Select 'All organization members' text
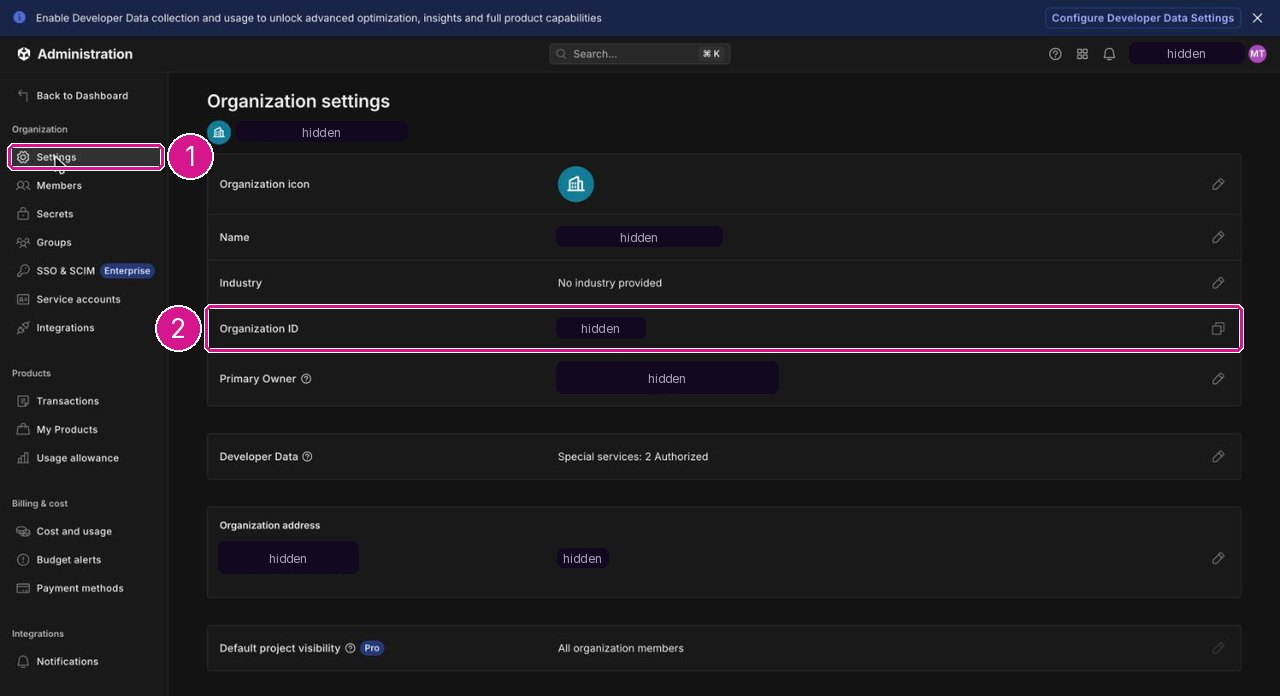 coord(621,648)
